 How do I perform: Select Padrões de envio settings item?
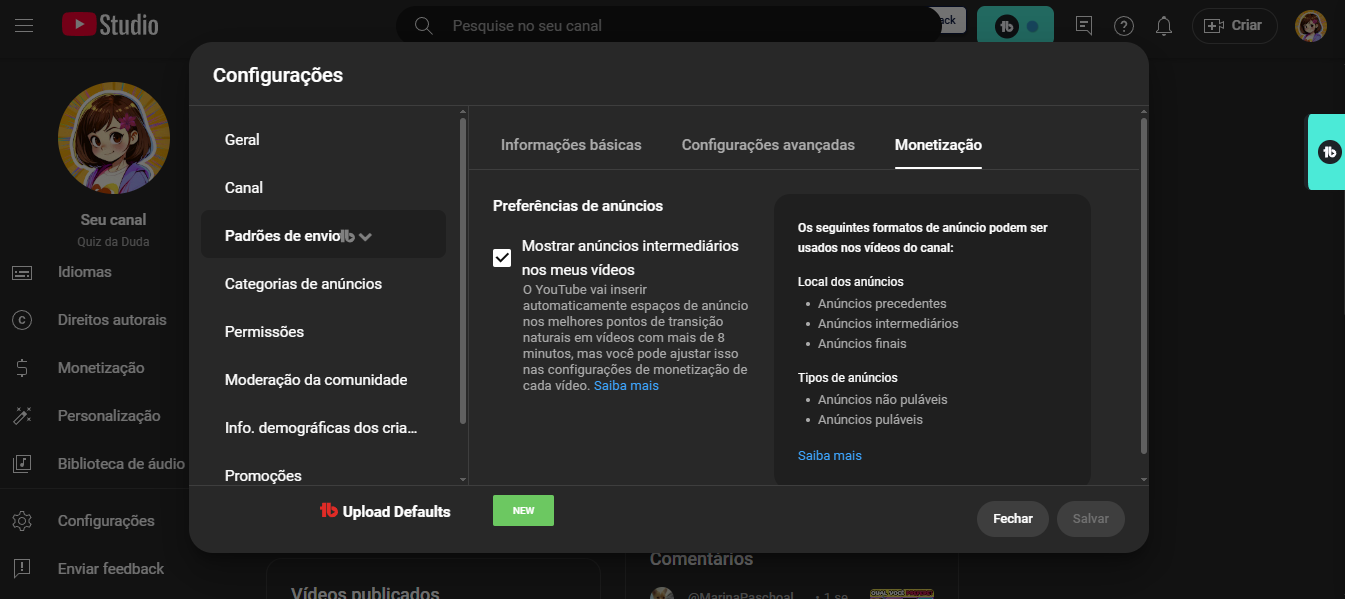[323, 236]
